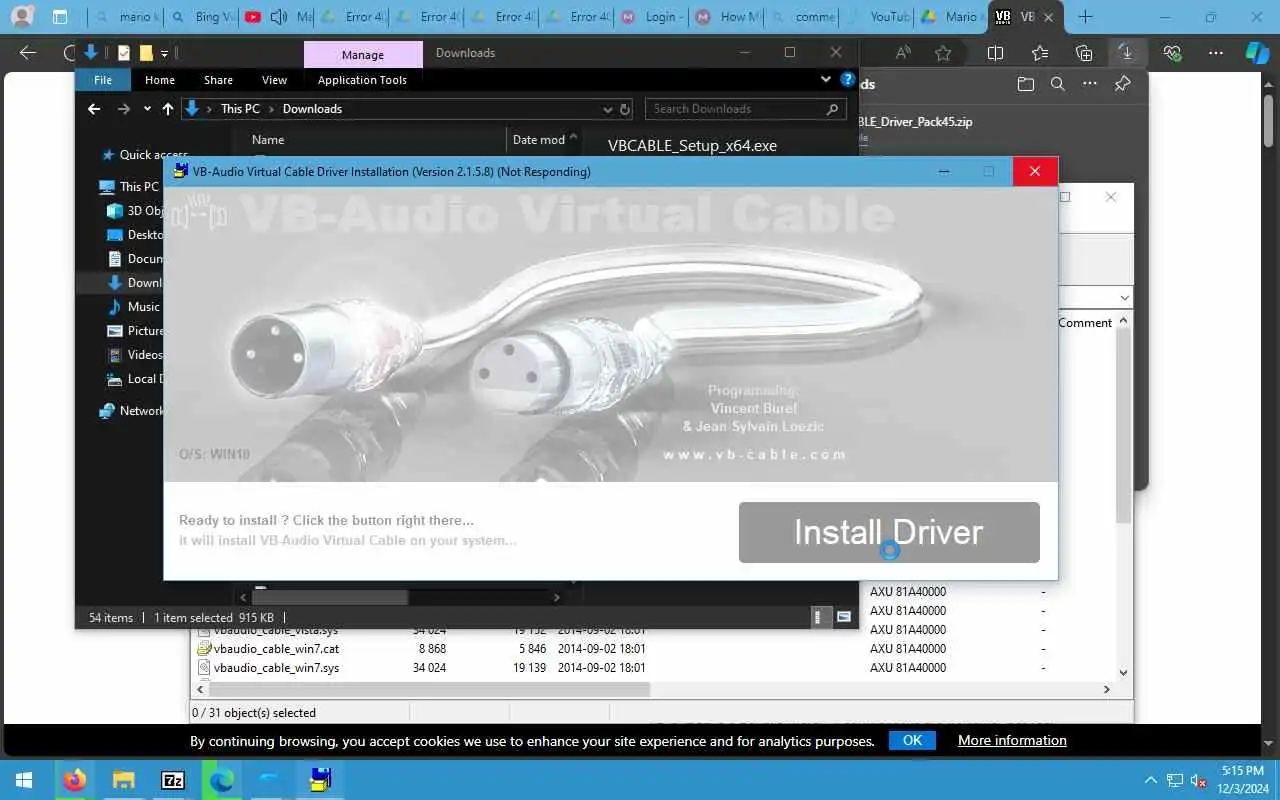Click the Manage contextual tab
Screen dimensions: 1280x800
[x=363, y=55]
